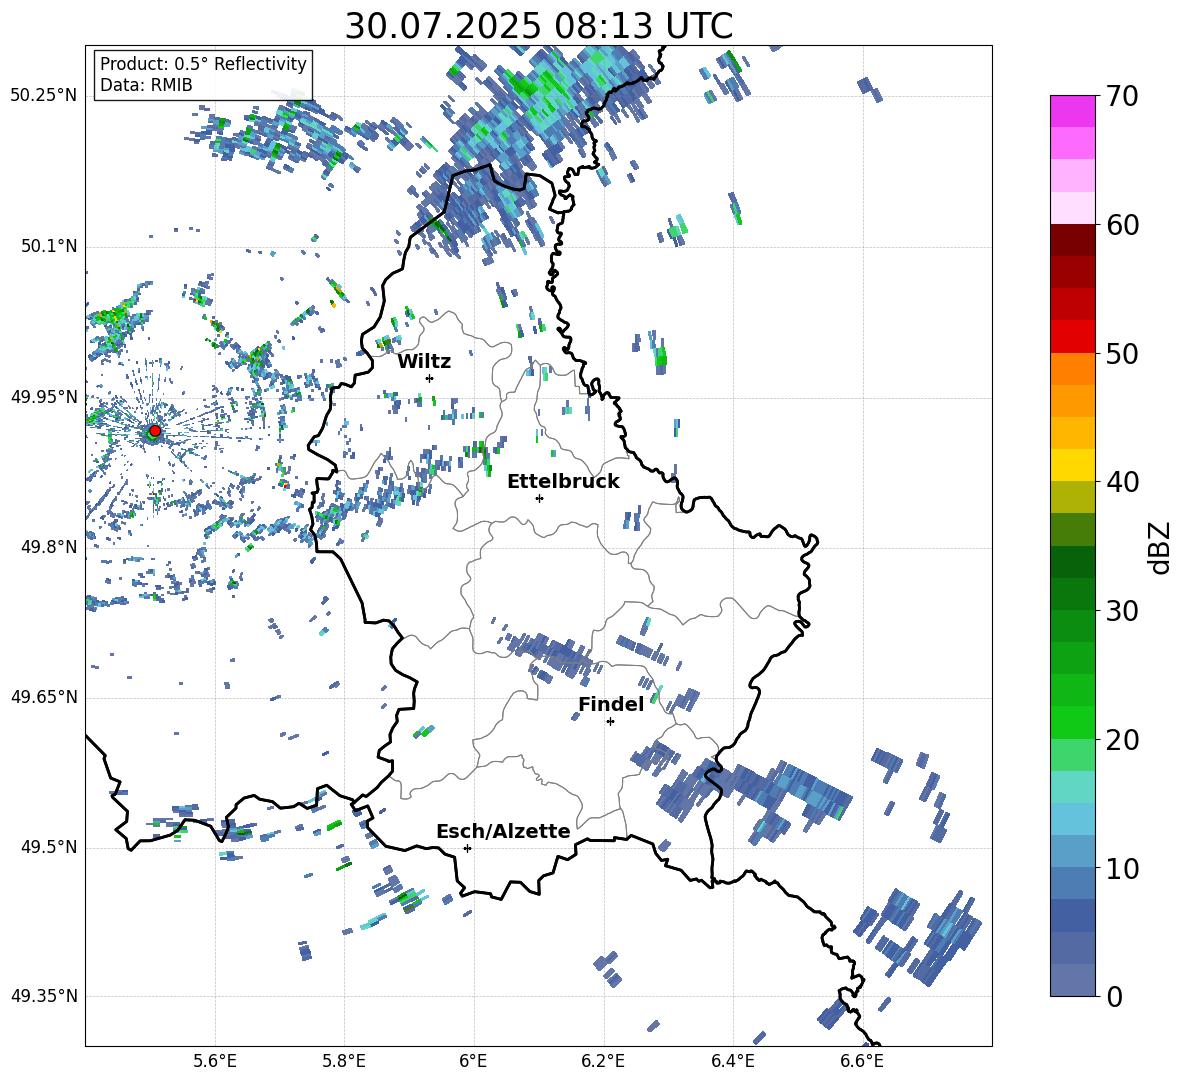1184x1081 pixels.
Task: Click the 0 colorbar tick value
Action: pyautogui.click(x=1114, y=997)
